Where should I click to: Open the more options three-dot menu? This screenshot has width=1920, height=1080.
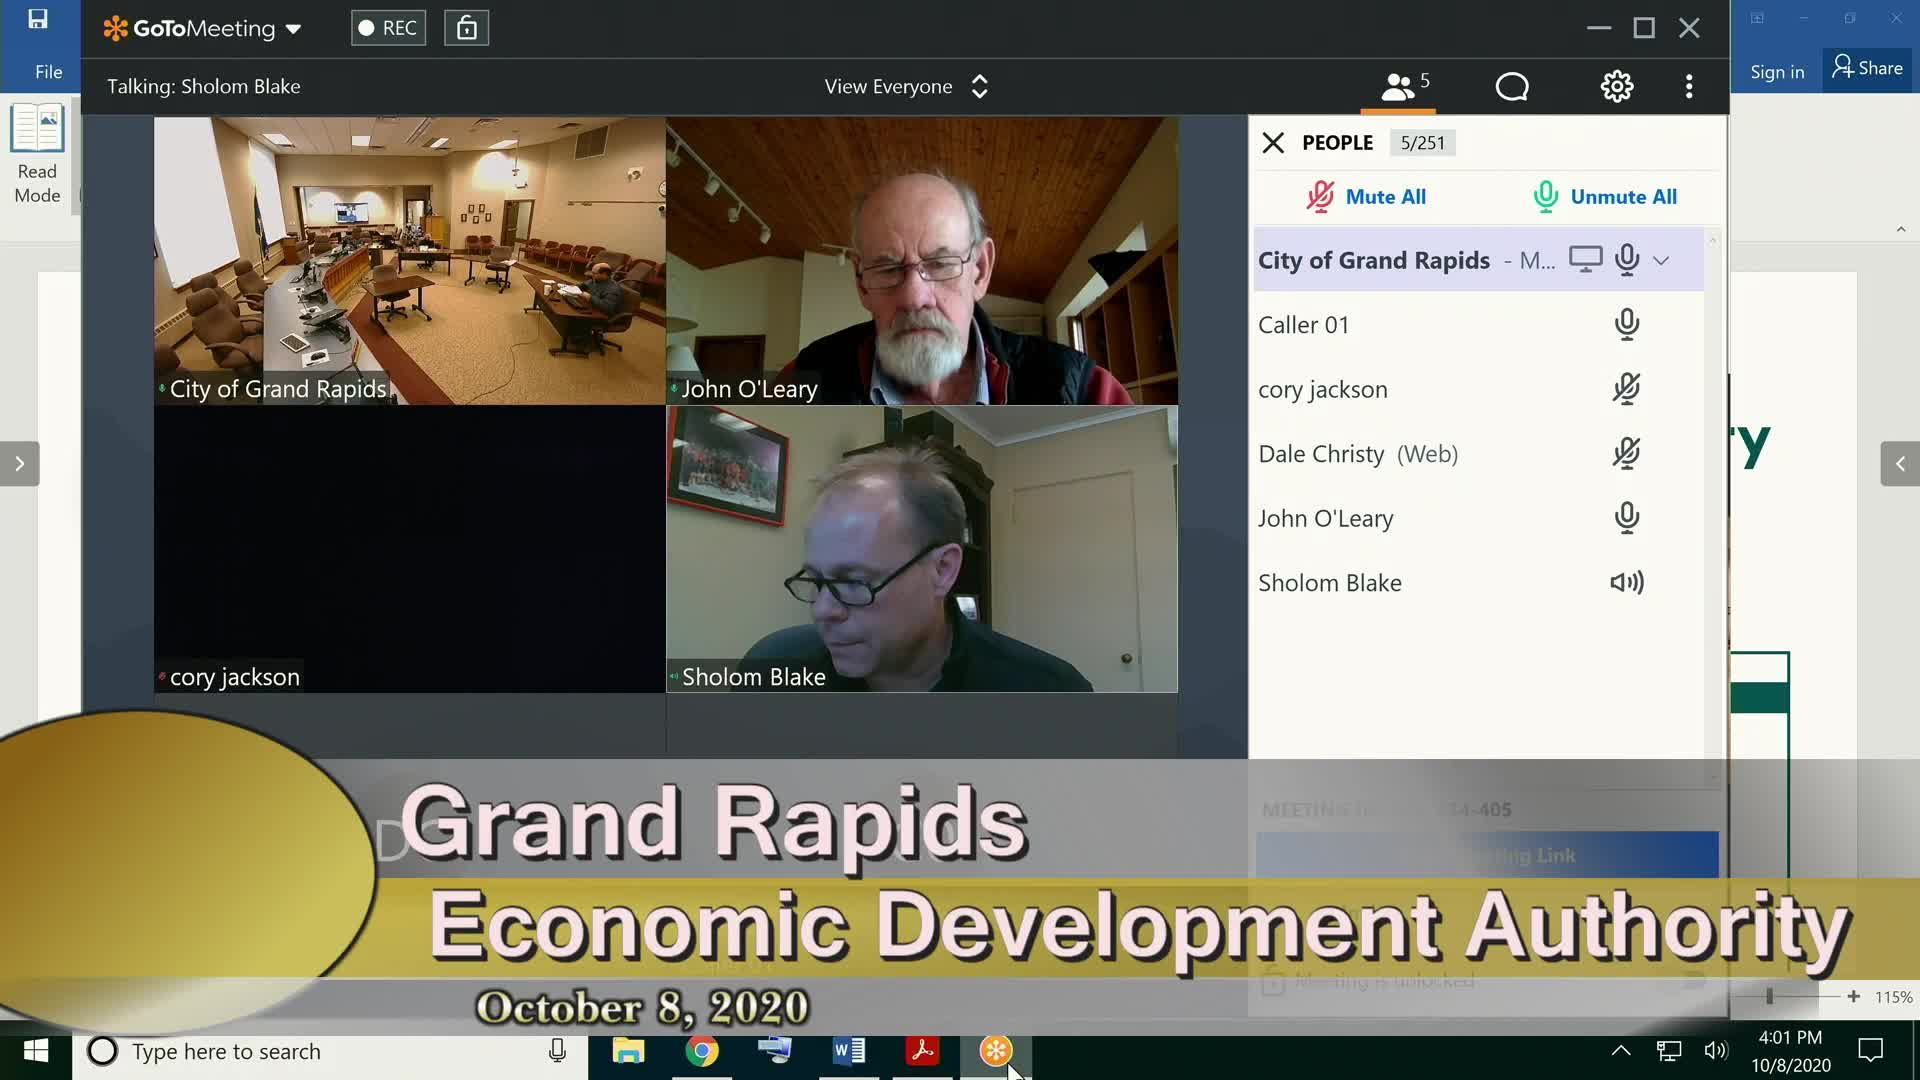pos(1689,87)
